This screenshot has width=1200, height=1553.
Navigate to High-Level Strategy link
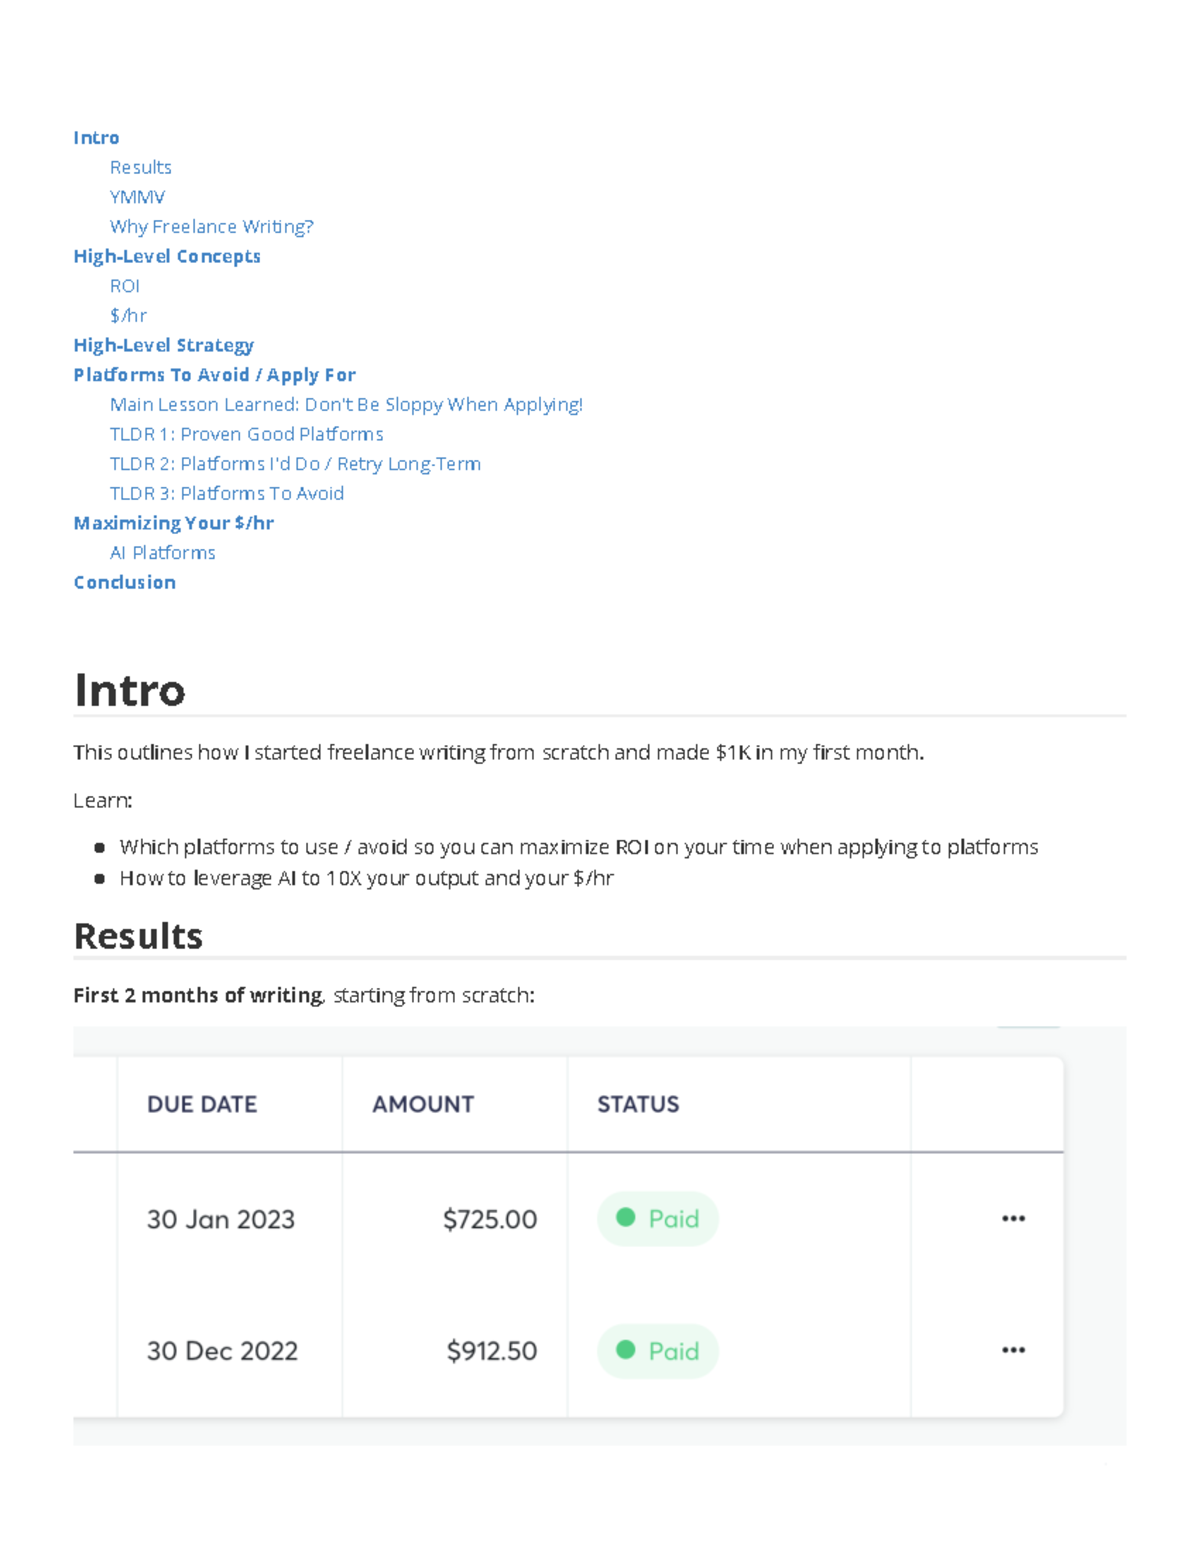[164, 345]
